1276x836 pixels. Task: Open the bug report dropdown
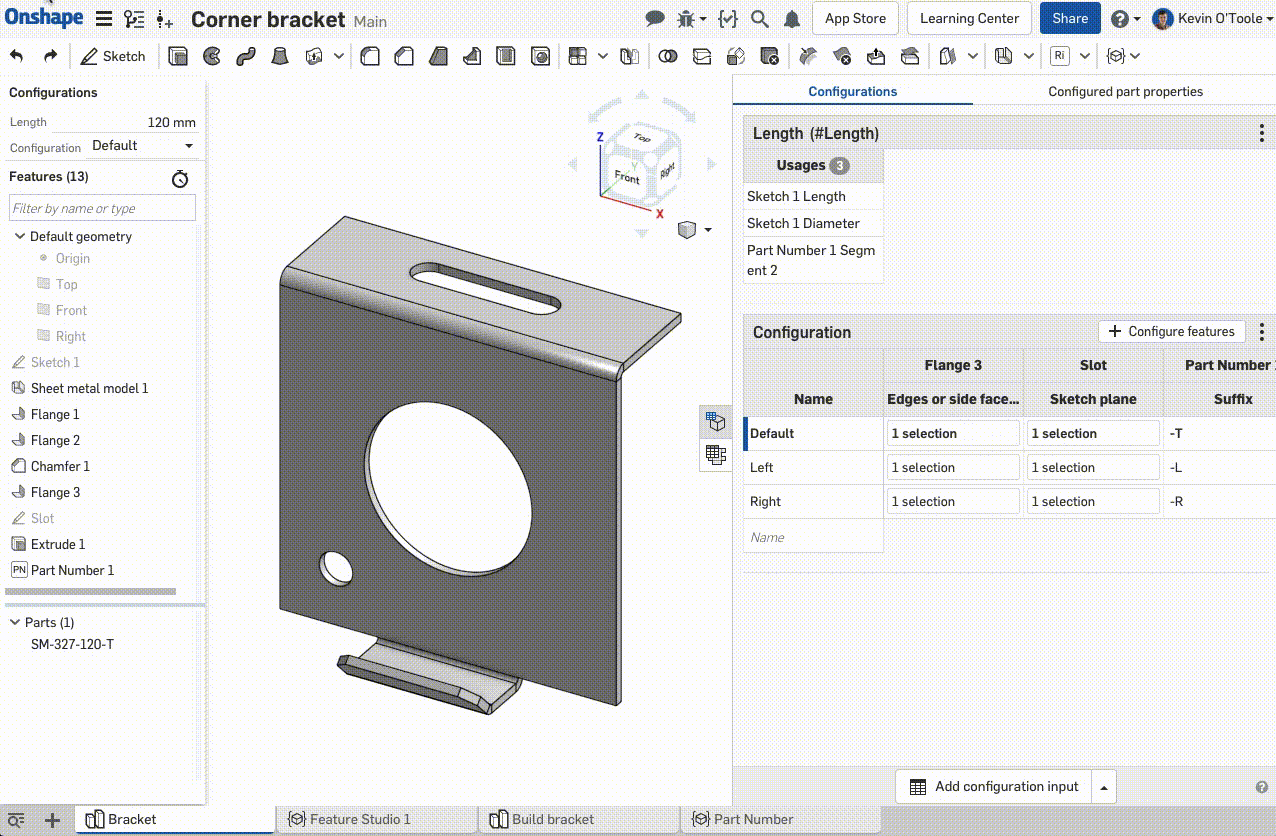691,18
